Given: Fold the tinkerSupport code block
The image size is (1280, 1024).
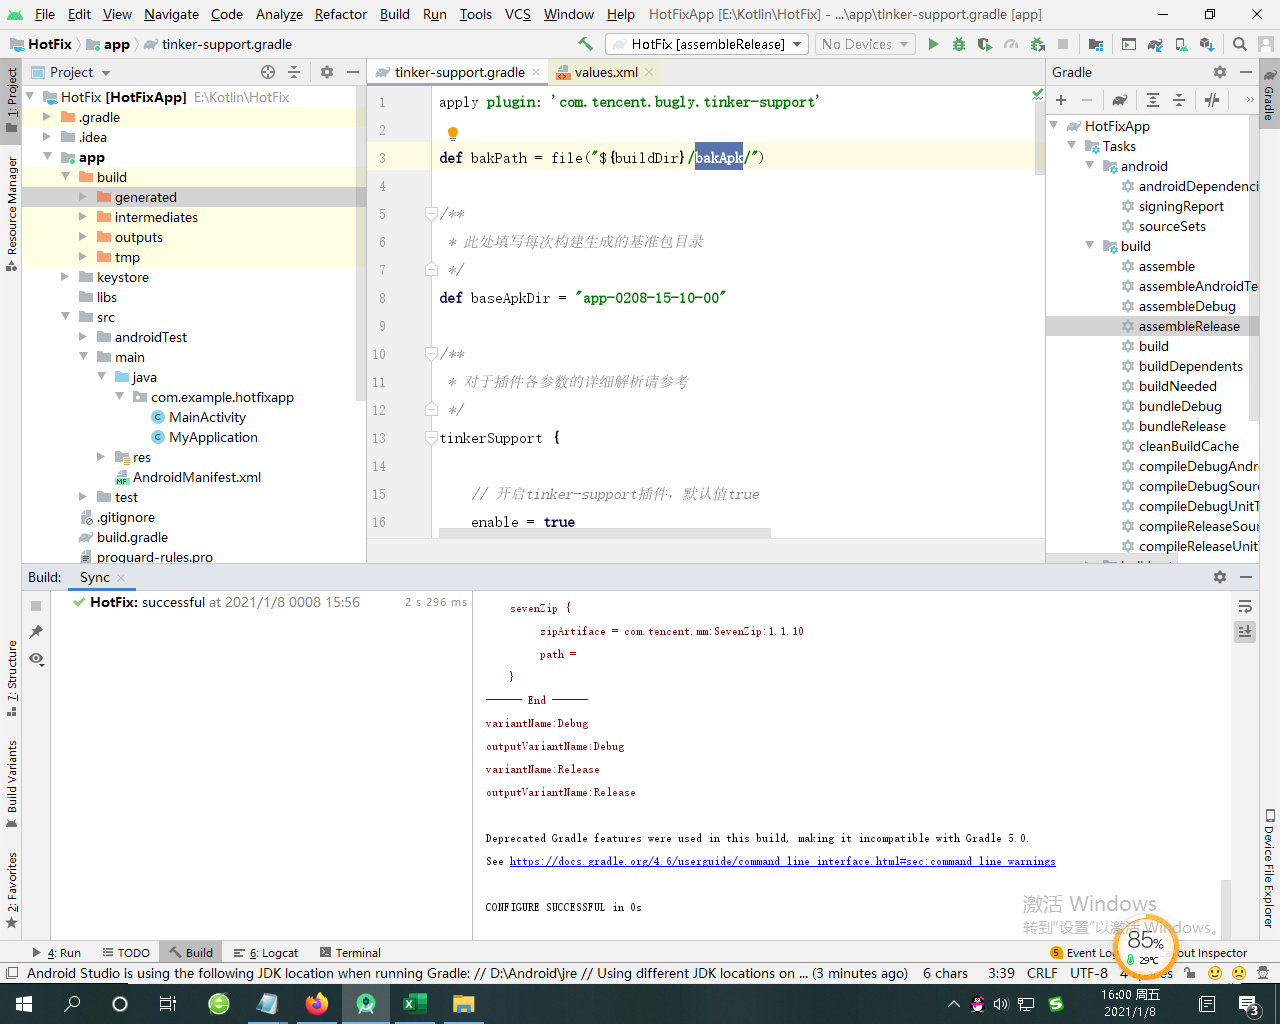Looking at the screenshot, I should coord(431,438).
